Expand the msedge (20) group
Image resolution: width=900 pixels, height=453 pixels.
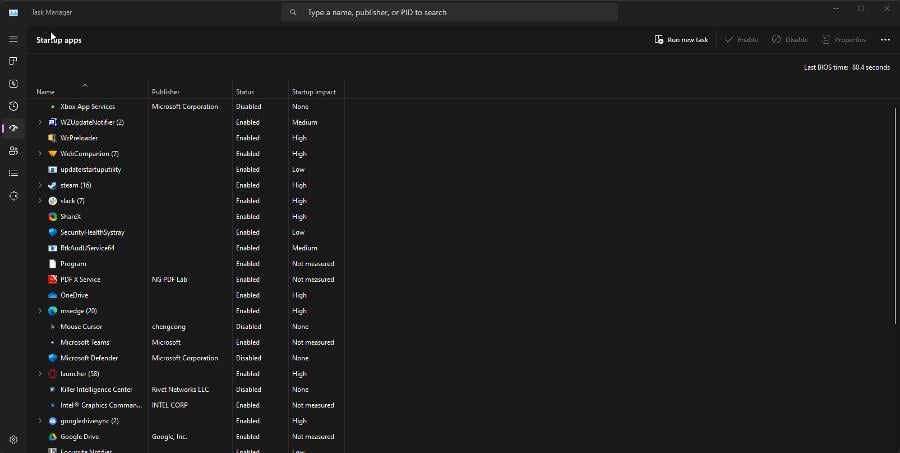[40, 311]
